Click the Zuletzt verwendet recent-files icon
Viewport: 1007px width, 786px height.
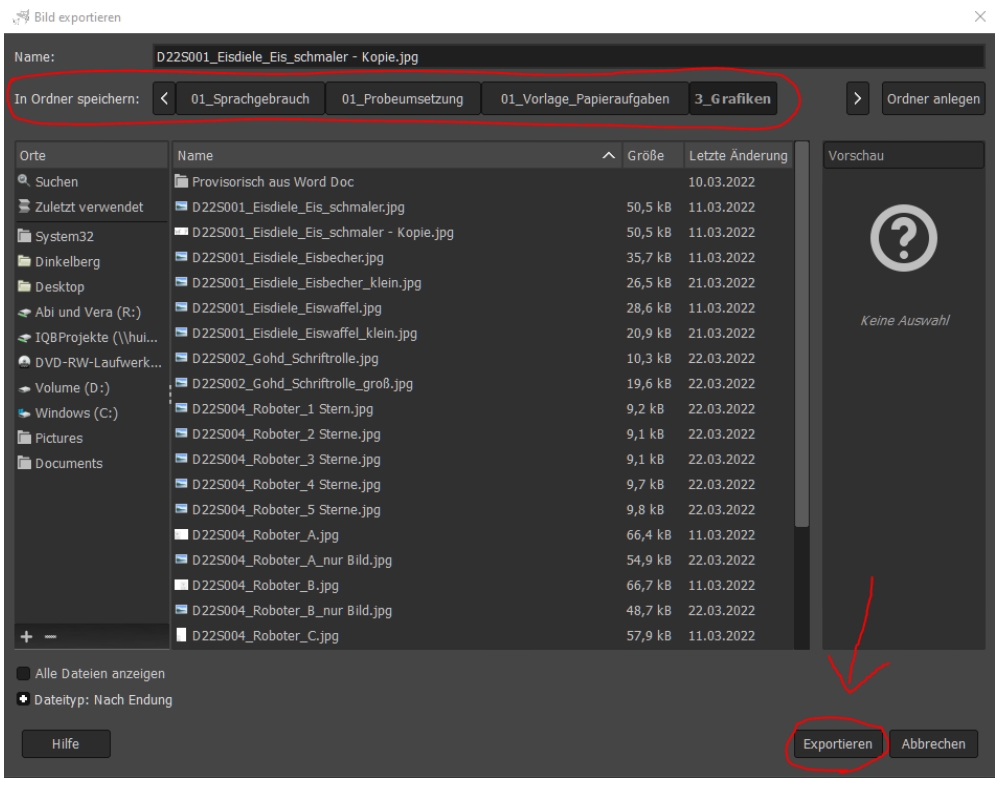coord(24,207)
